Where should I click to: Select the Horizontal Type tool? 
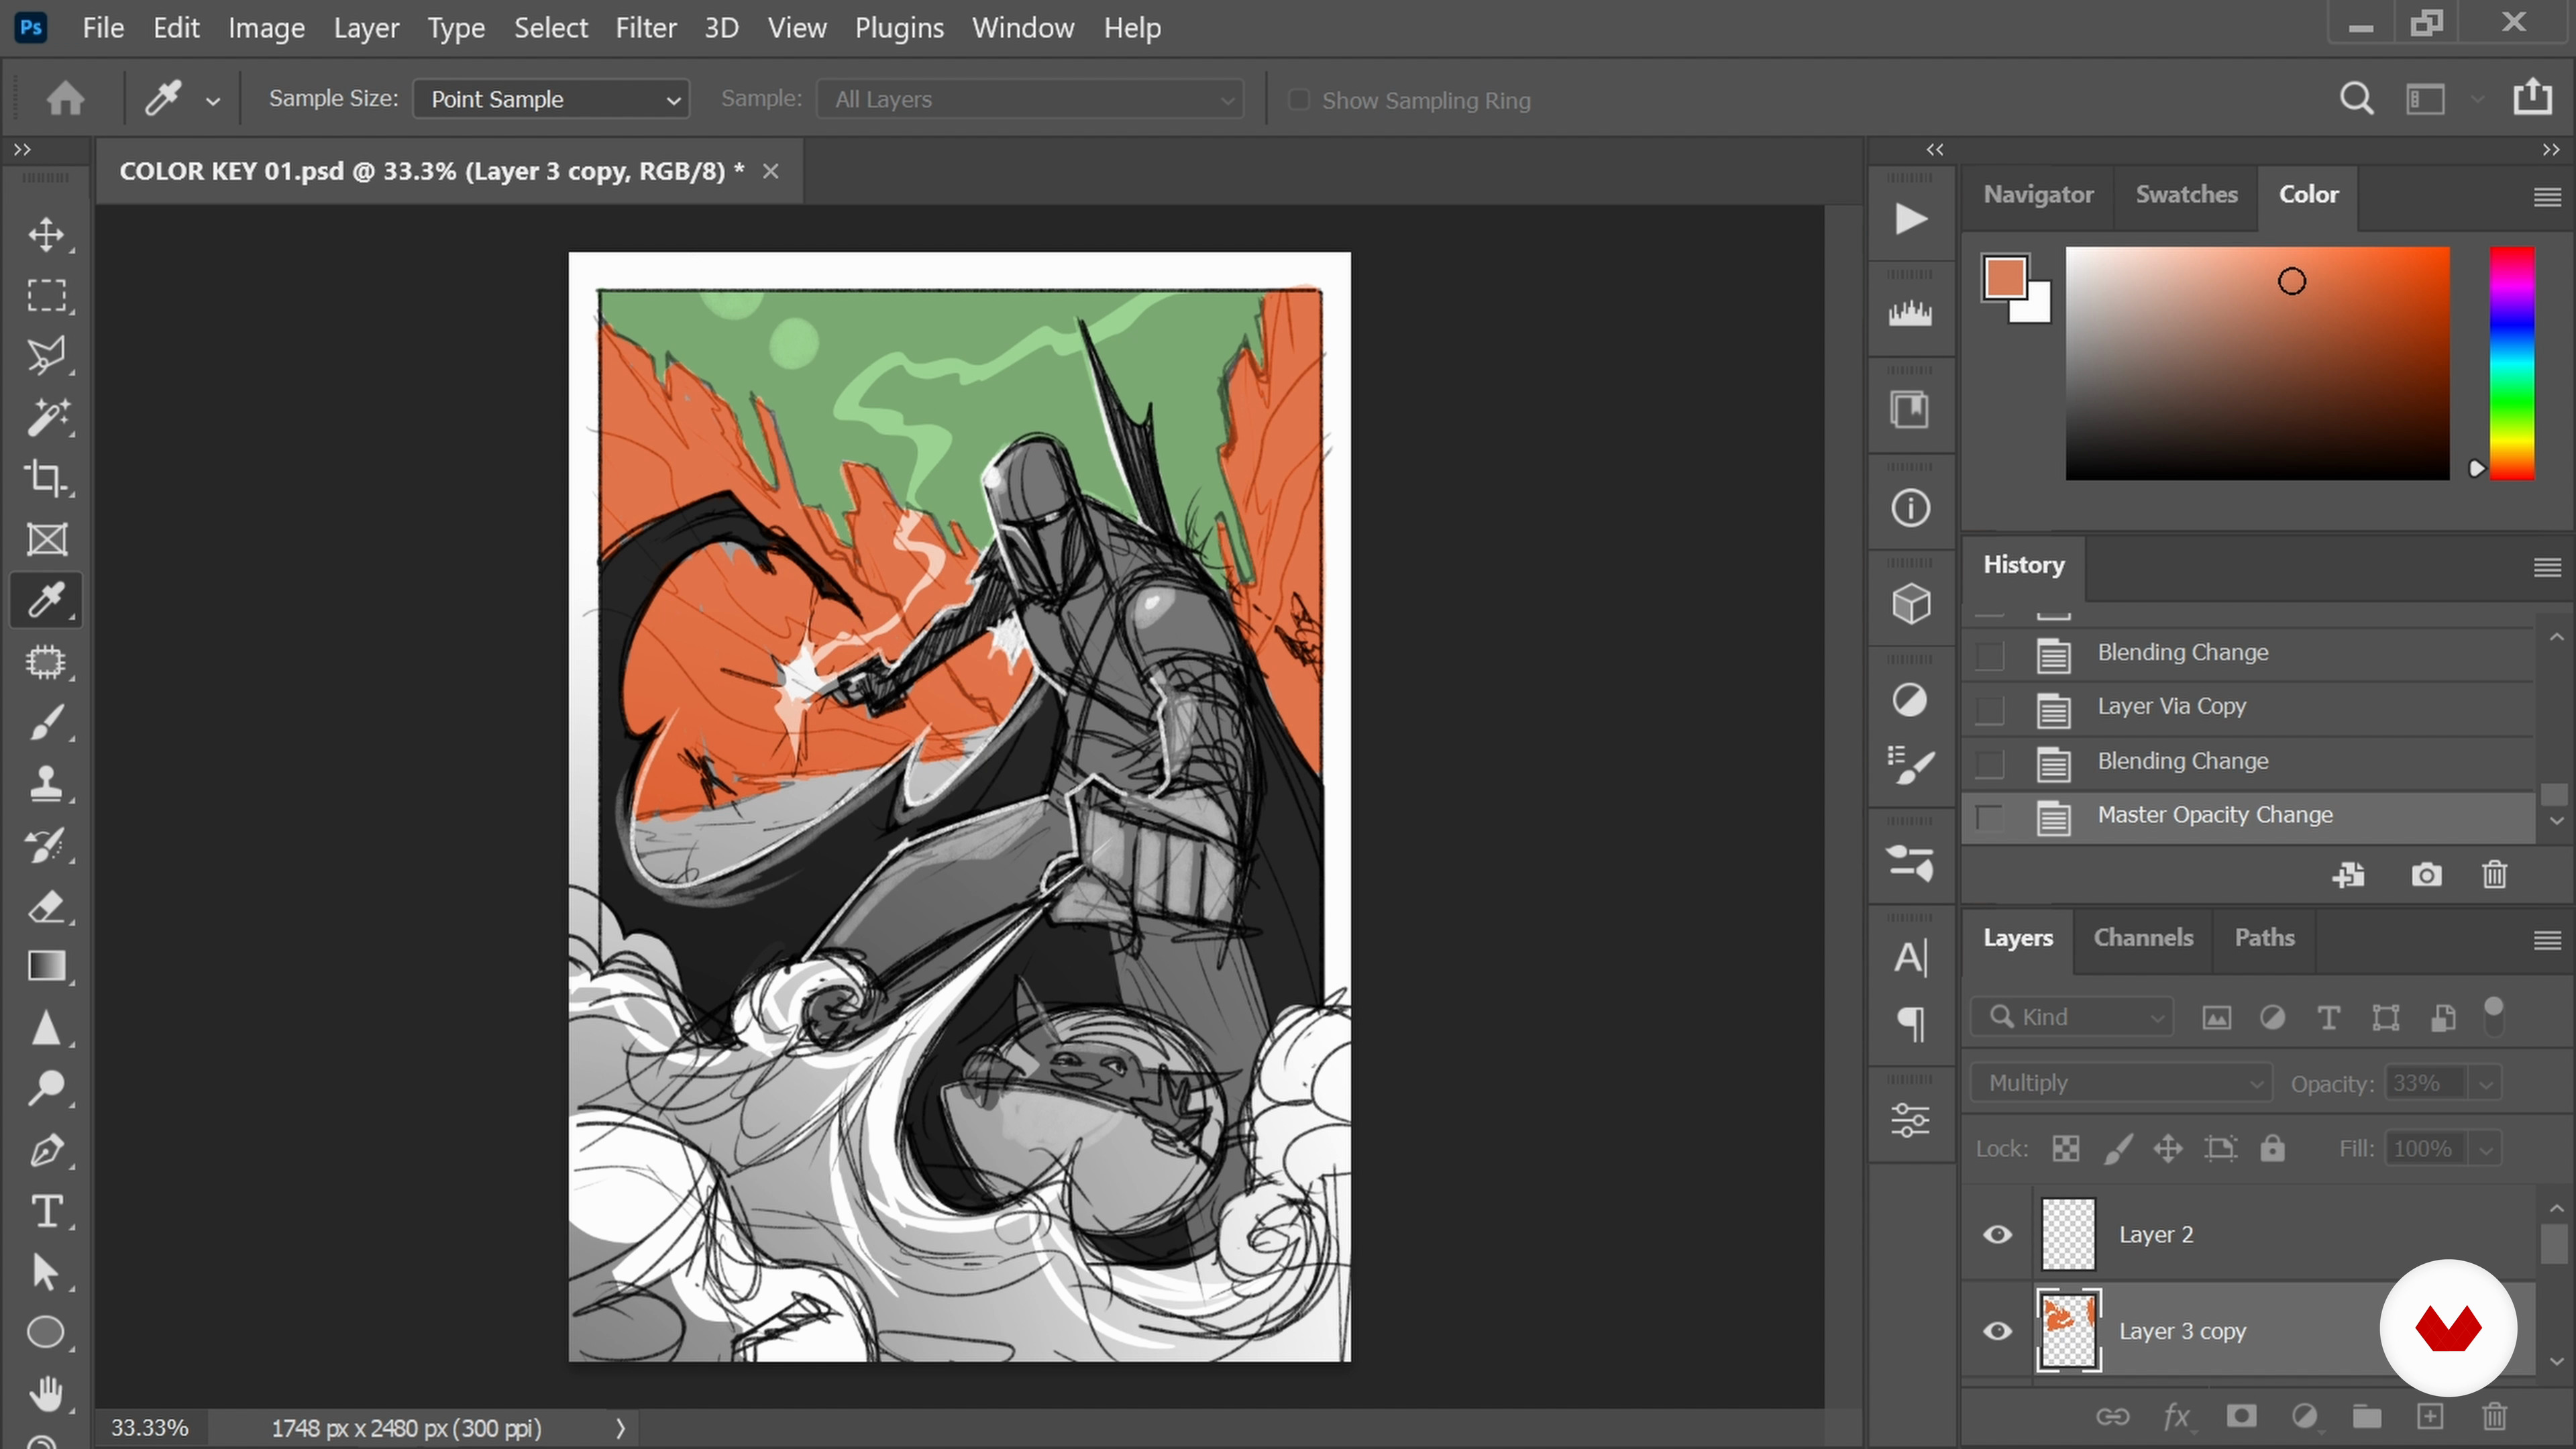(x=46, y=1211)
